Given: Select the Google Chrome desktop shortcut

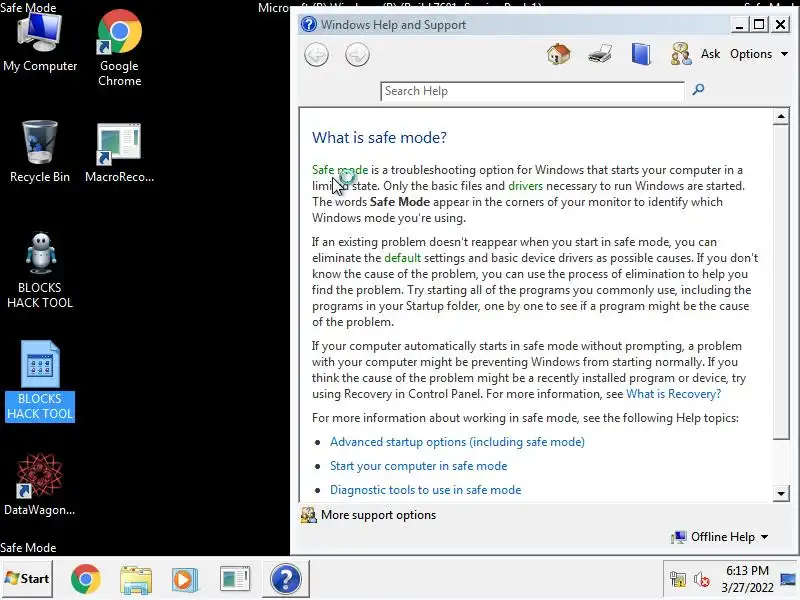Looking at the screenshot, I should coord(119,48).
